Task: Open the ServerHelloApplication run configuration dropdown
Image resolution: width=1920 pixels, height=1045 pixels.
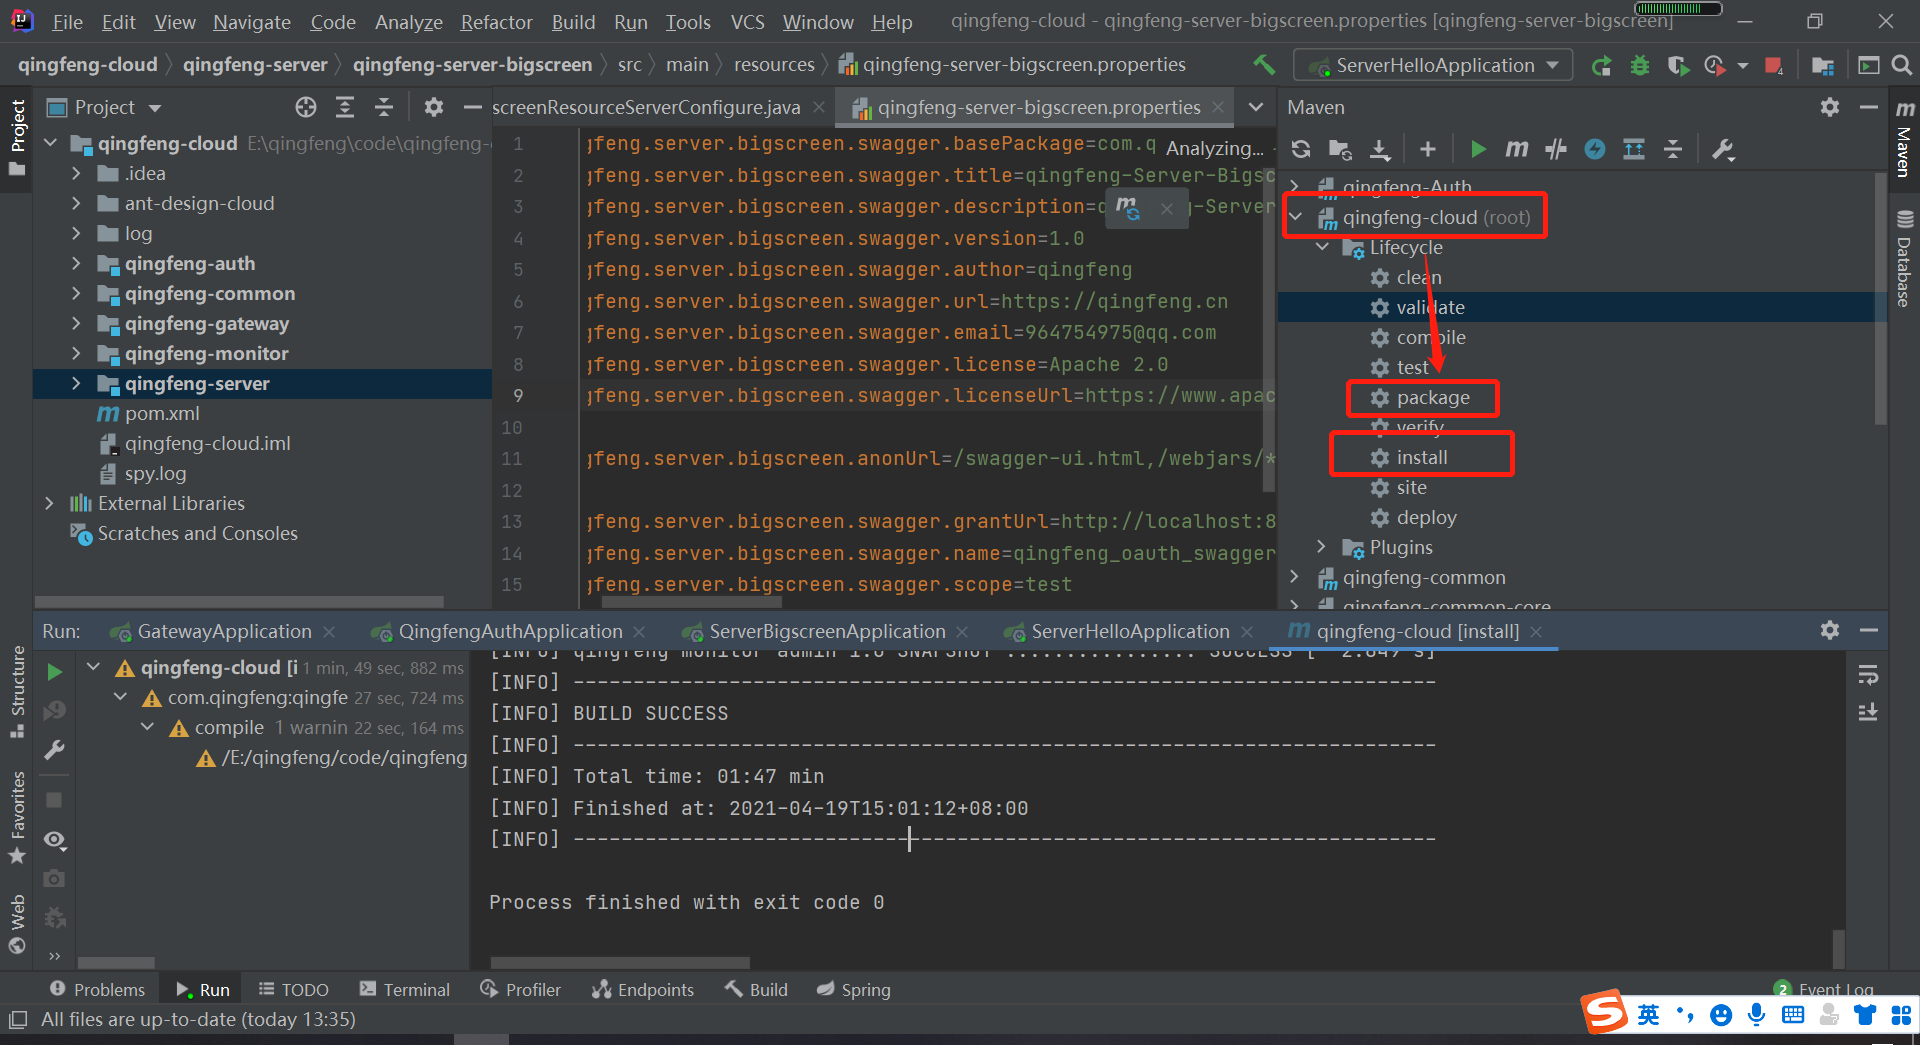Action: 1433,66
